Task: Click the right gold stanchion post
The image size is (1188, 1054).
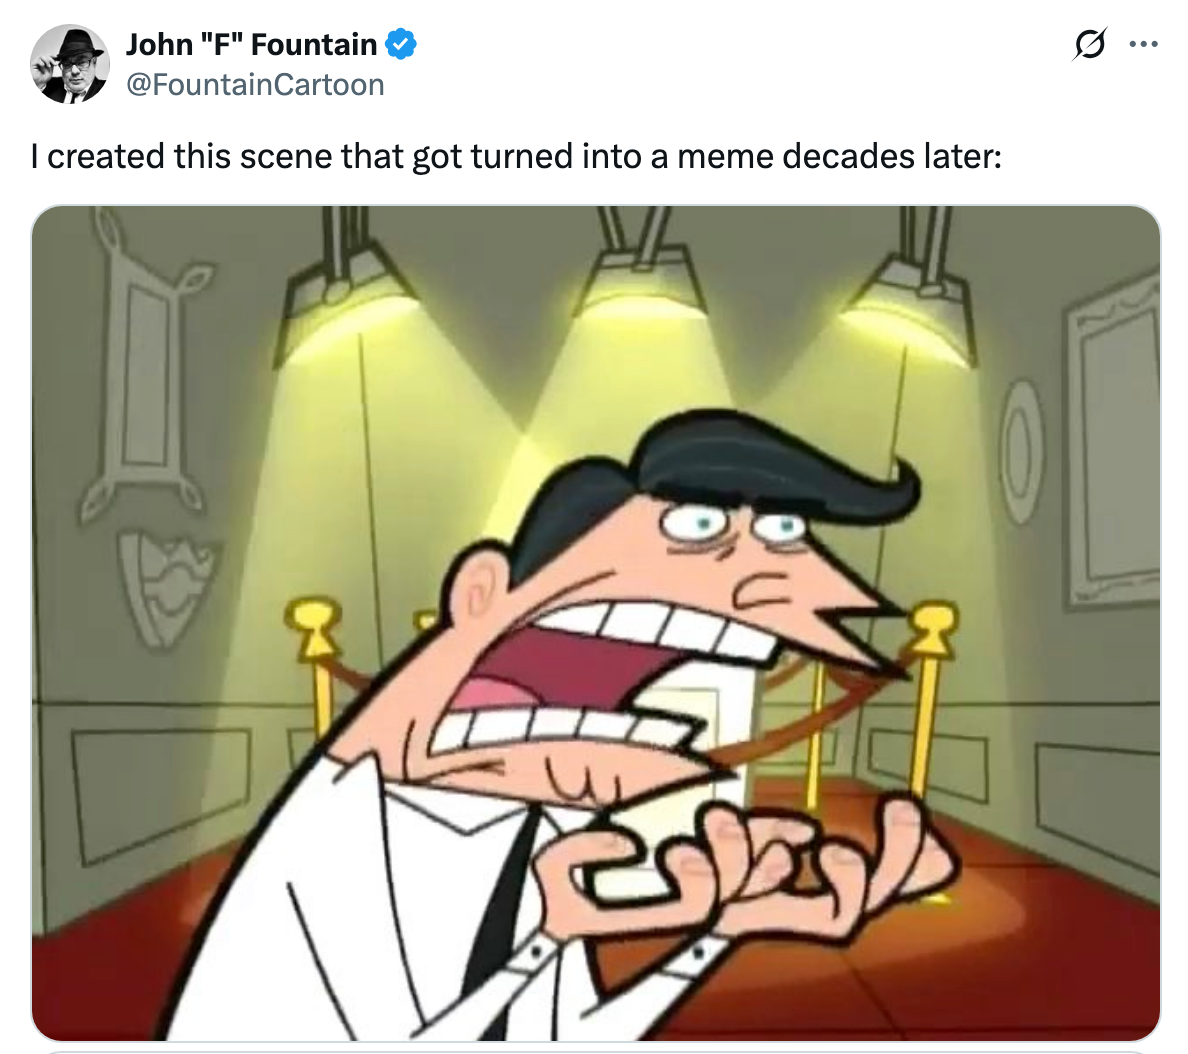Action: (x=930, y=697)
